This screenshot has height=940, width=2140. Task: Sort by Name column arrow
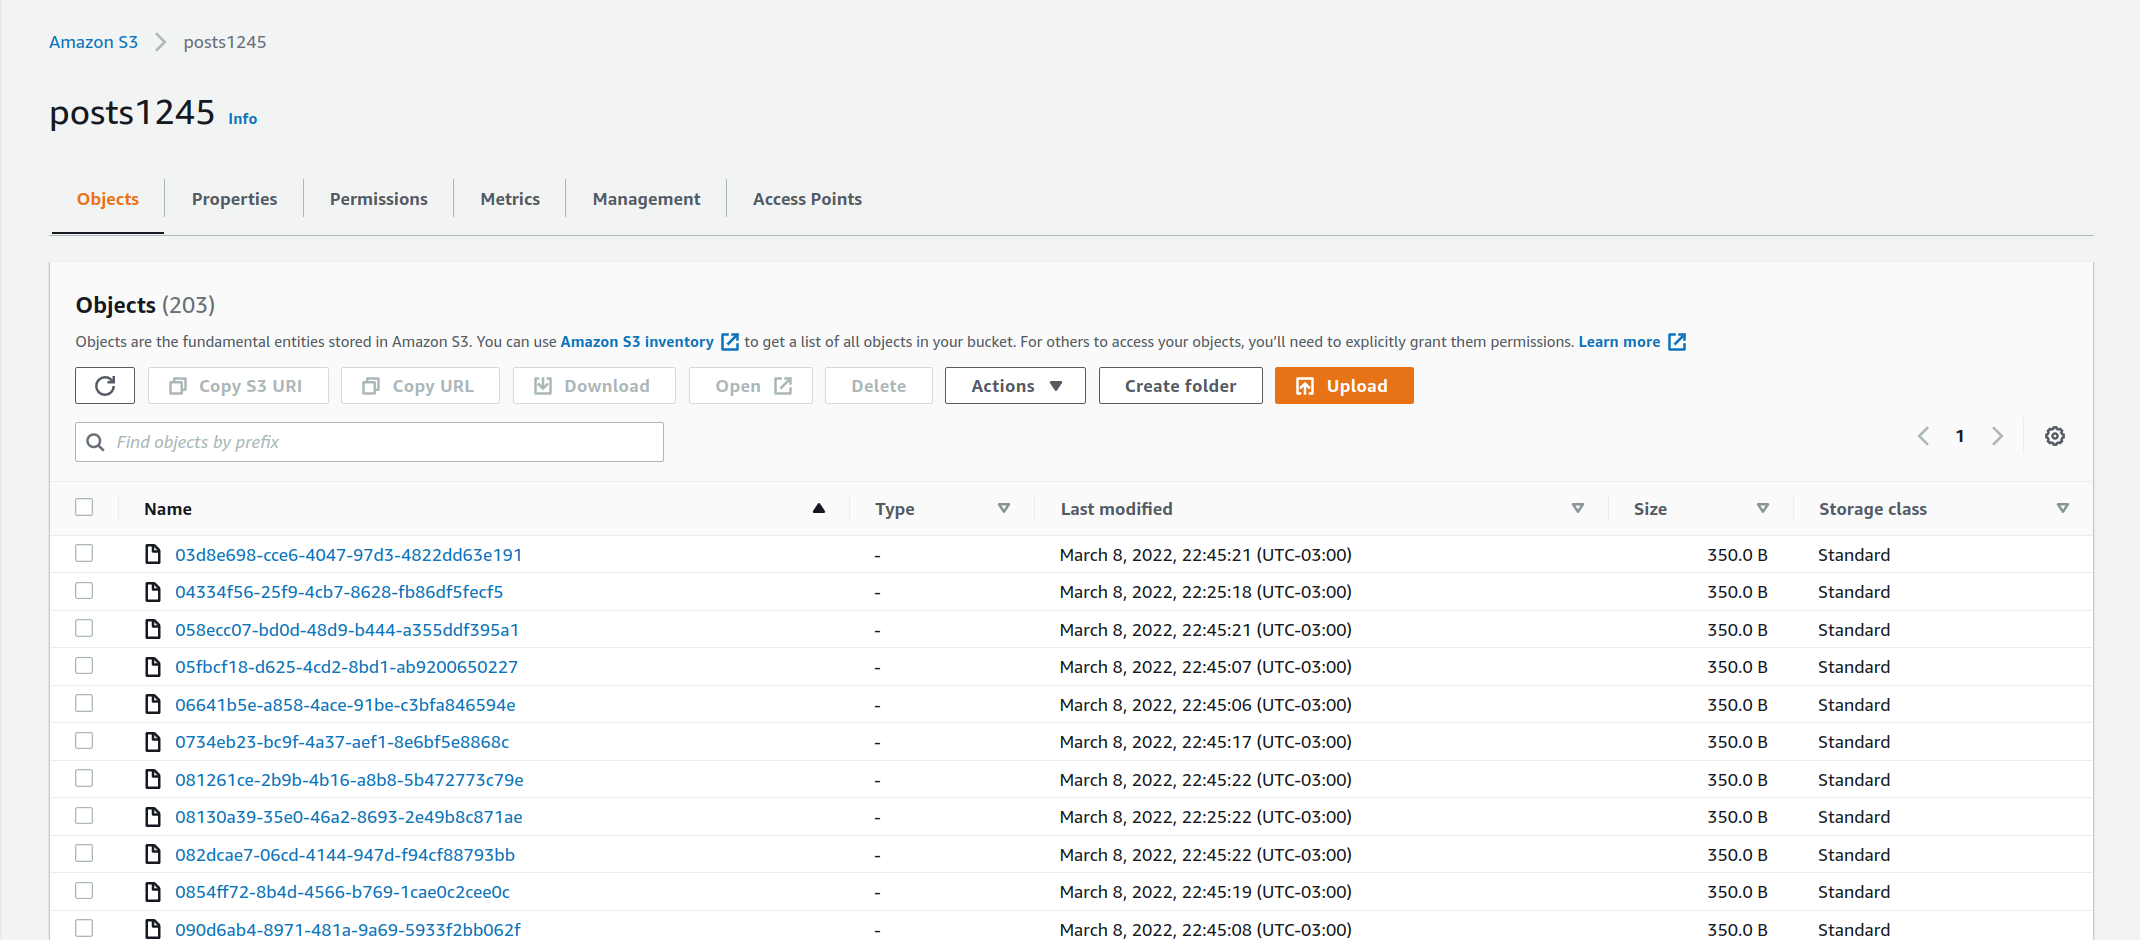pos(819,508)
